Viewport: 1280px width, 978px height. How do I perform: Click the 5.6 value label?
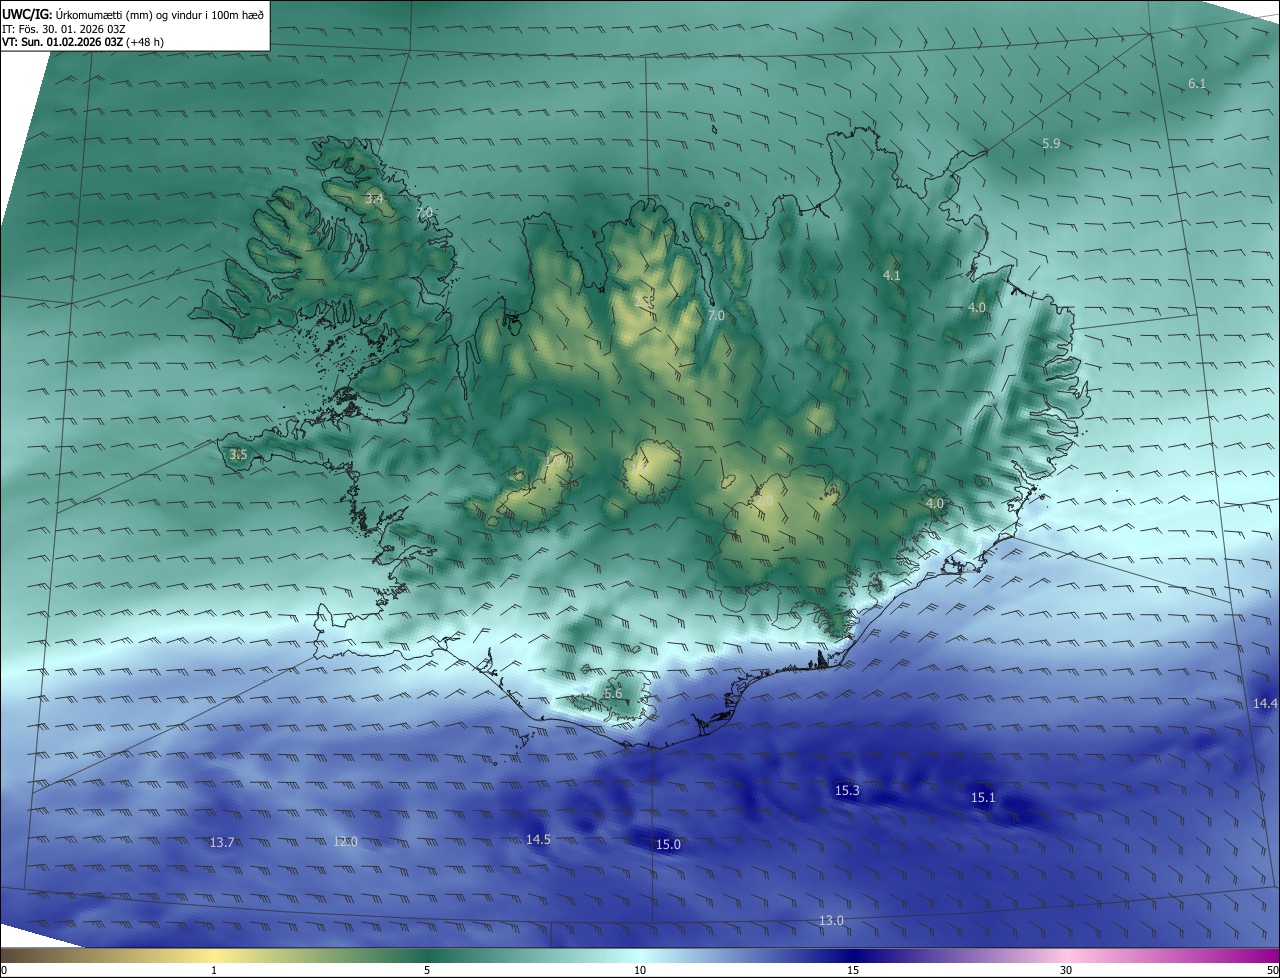[x=613, y=693]
